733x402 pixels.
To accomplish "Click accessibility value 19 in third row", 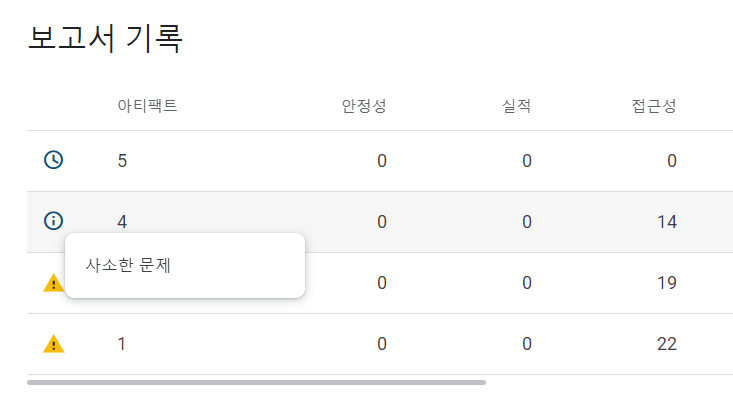I will pos(667,283).
